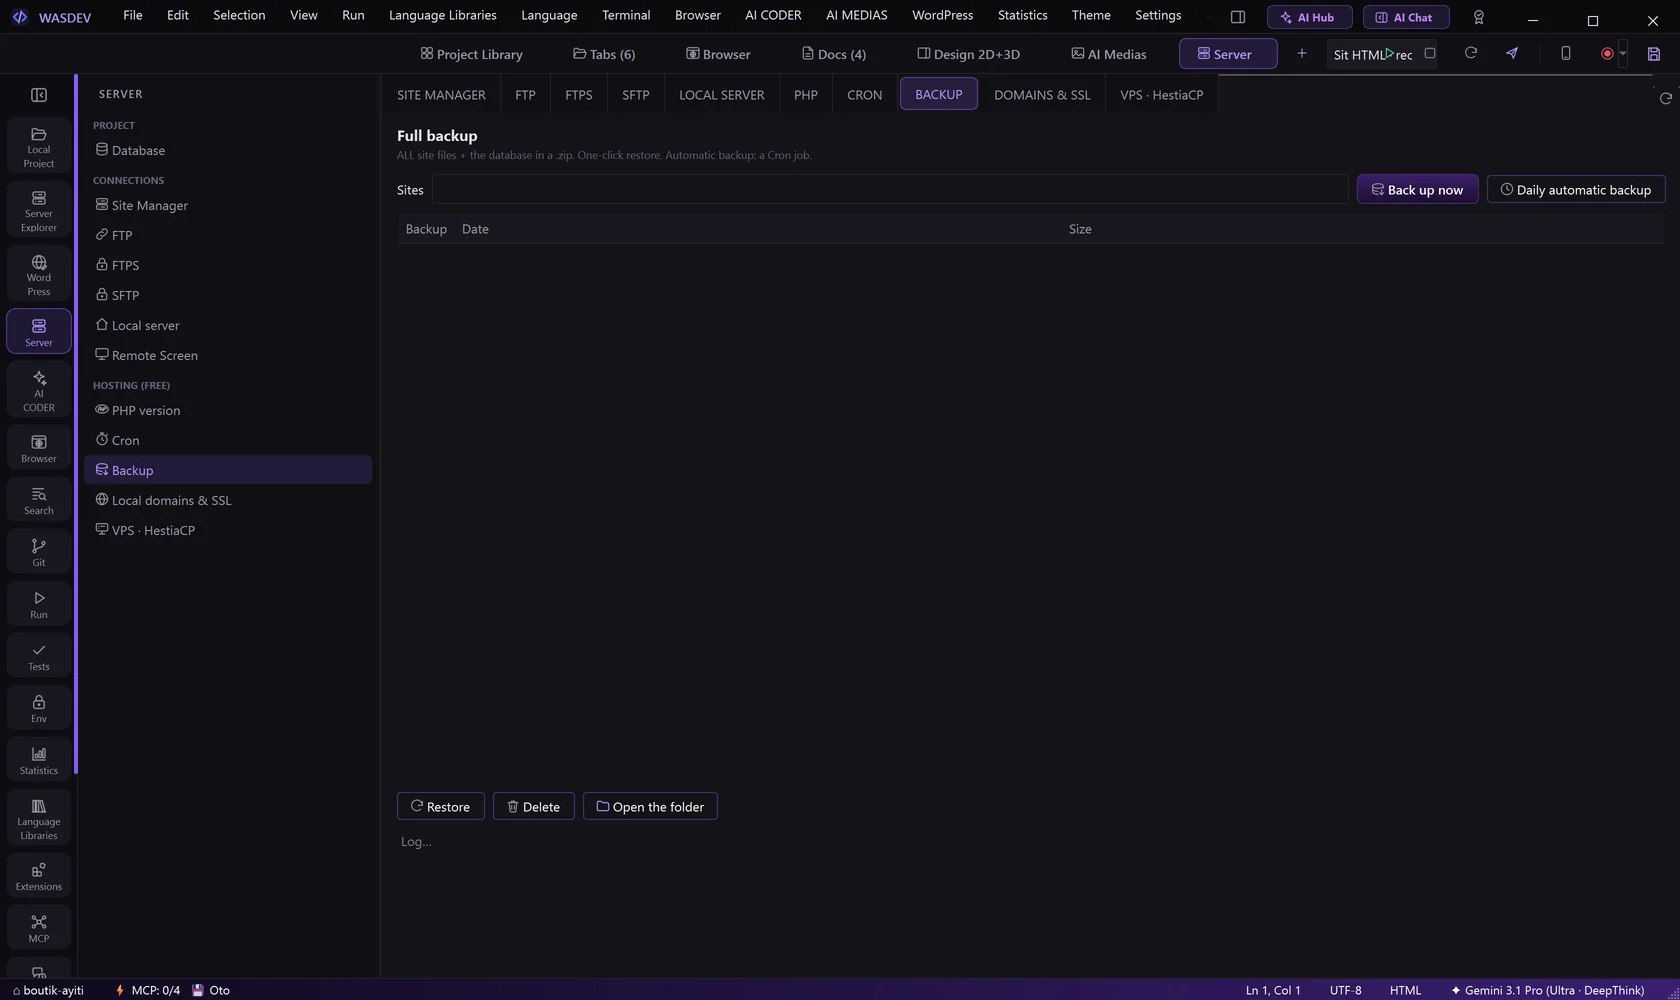The height and width of the screenshot is (1000, 1680).
Task: Open Search in the activity bar
Action: pyautogui.click(x=39, y=501)
